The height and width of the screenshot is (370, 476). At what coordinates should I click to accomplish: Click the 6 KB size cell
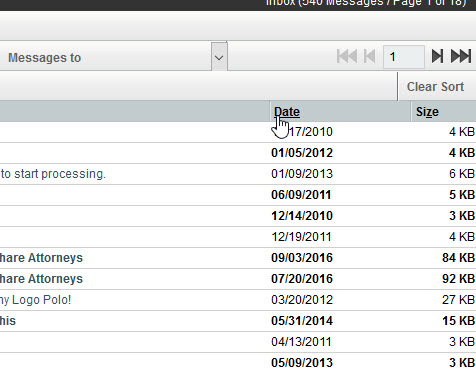click(462, 174)
